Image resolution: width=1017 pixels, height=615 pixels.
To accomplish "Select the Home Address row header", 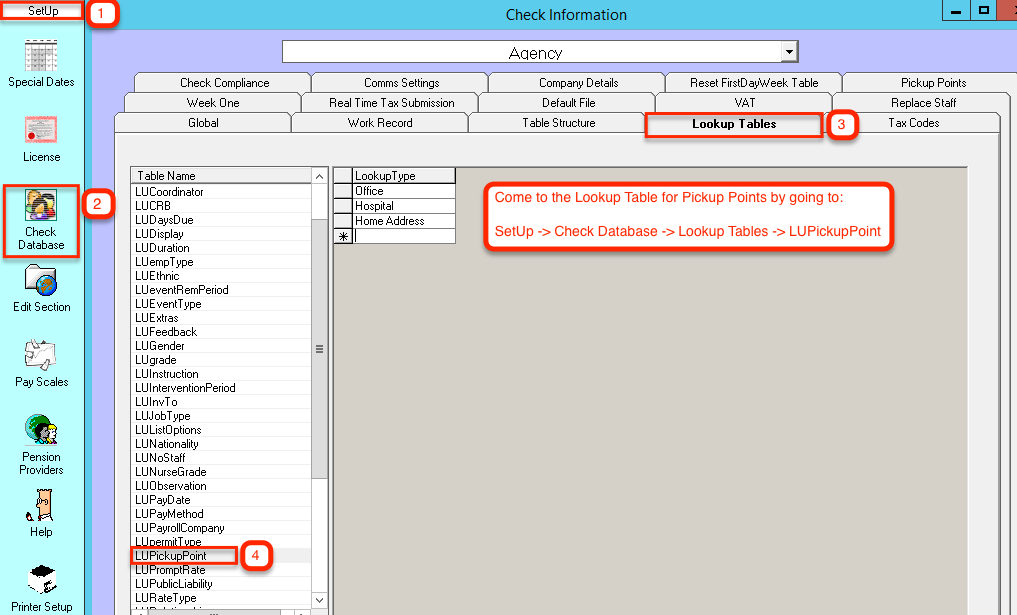I will (343, 221).
